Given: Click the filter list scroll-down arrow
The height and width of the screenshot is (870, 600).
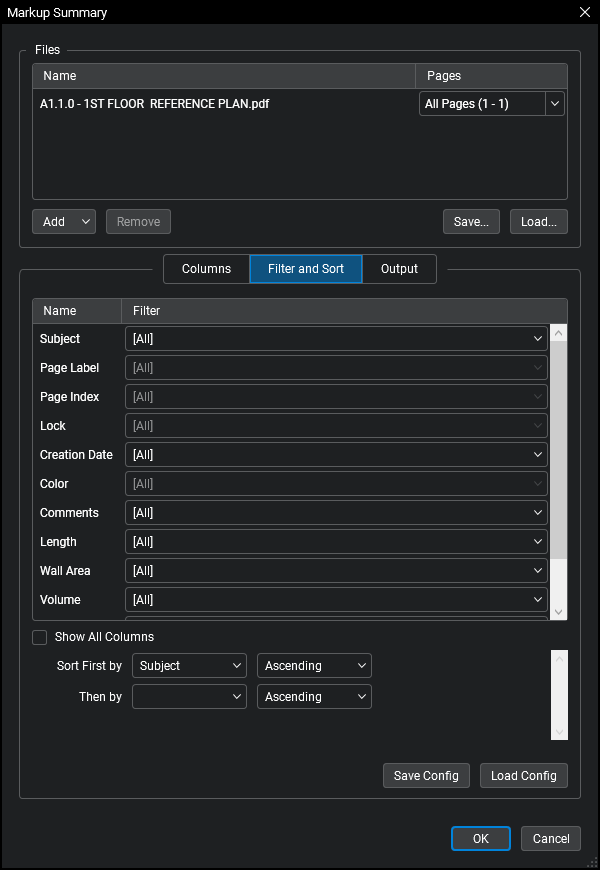Looking at the screenshot, I should (559, 612).
